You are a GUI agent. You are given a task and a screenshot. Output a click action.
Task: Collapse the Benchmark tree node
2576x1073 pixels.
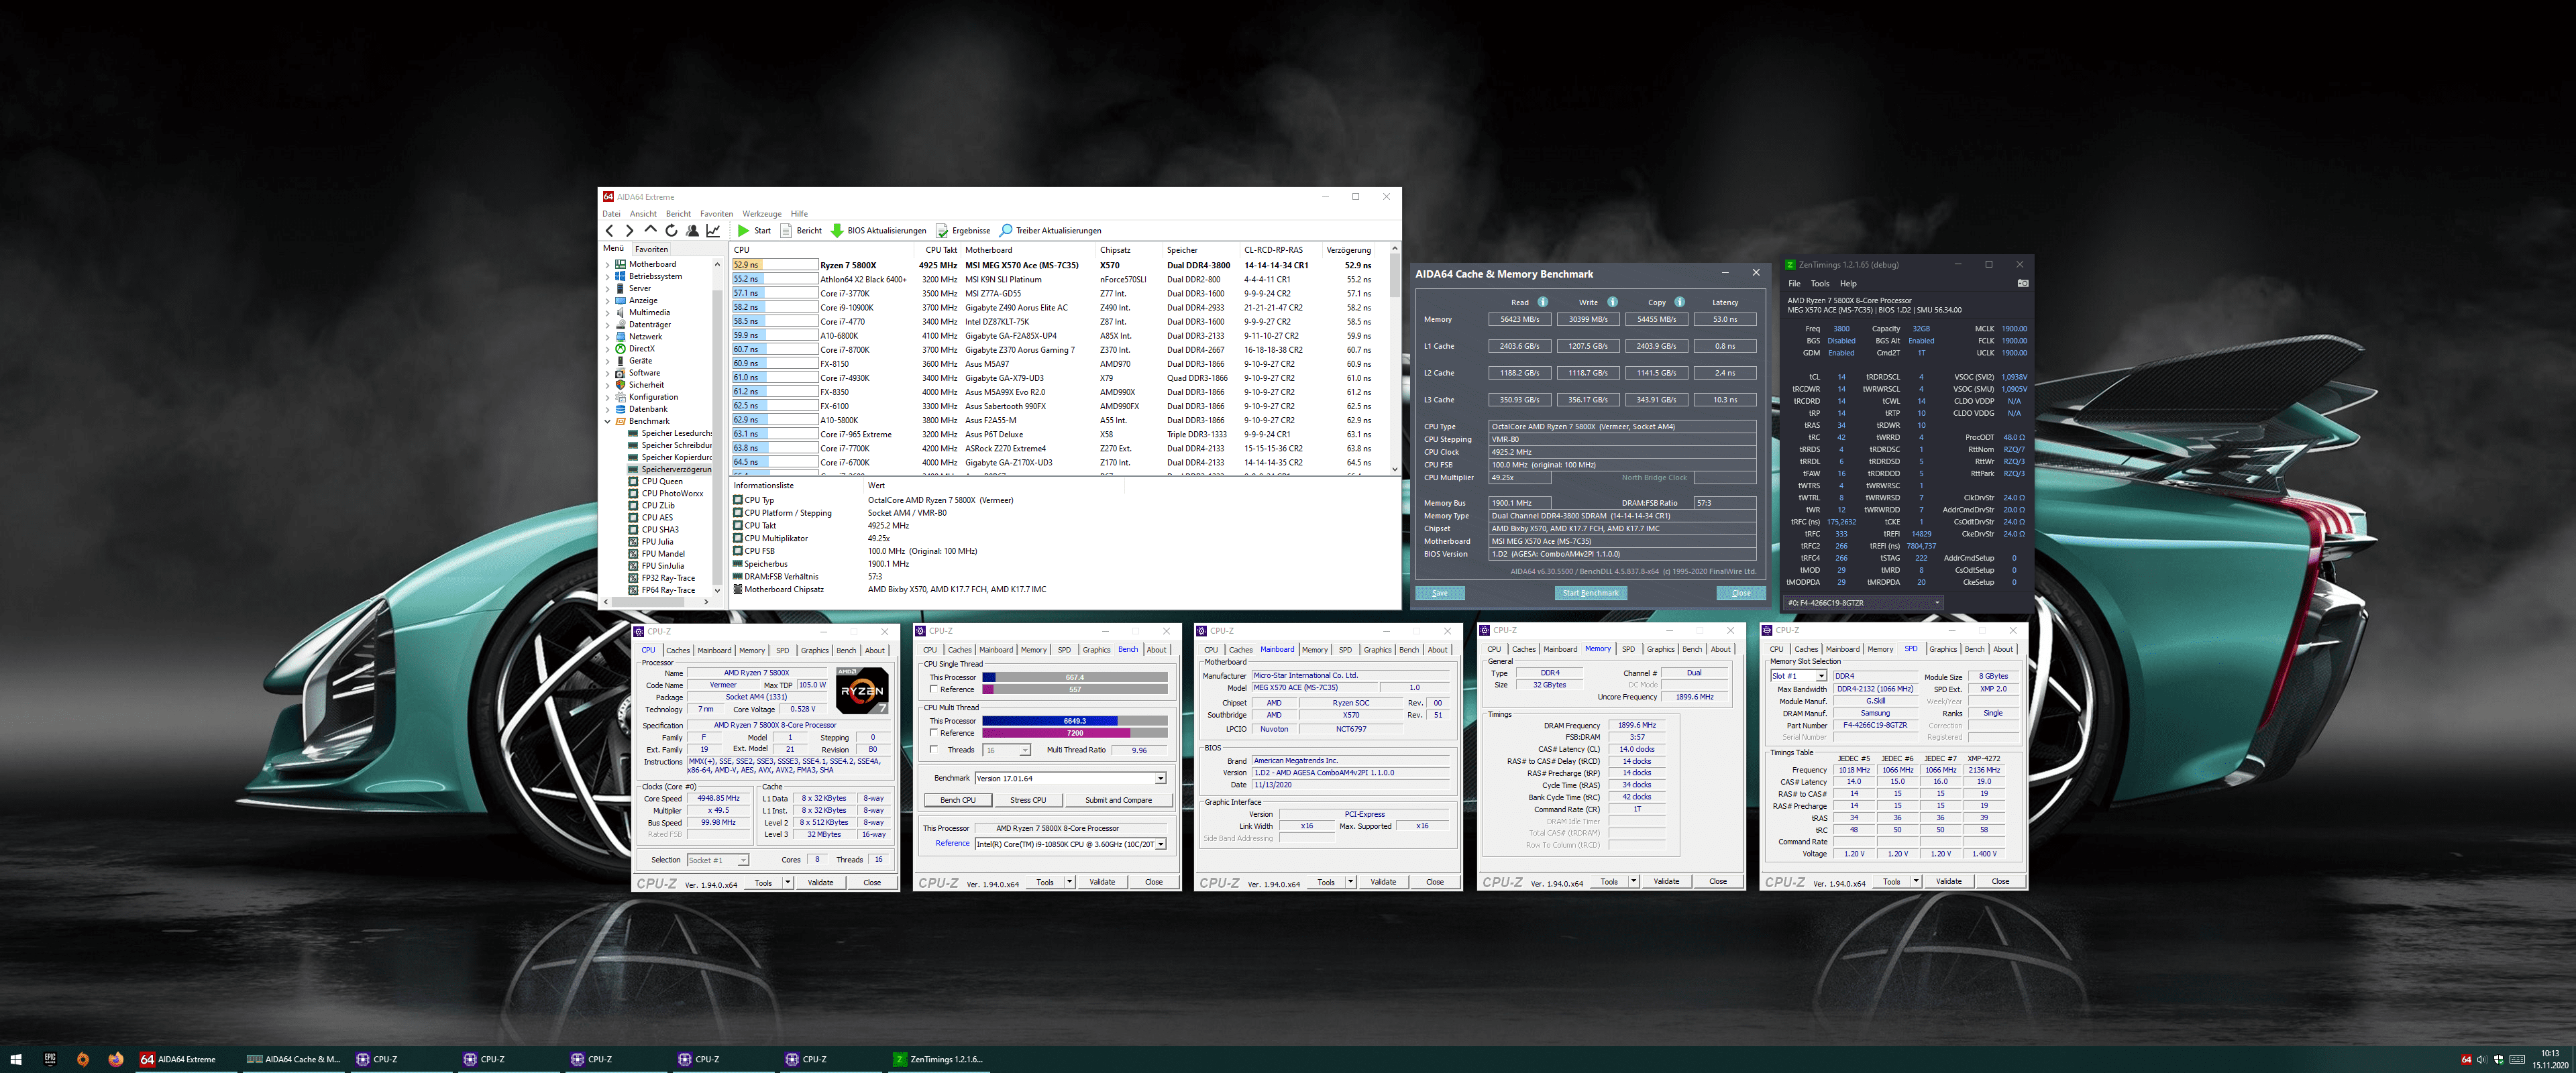(x=608, y=421)
